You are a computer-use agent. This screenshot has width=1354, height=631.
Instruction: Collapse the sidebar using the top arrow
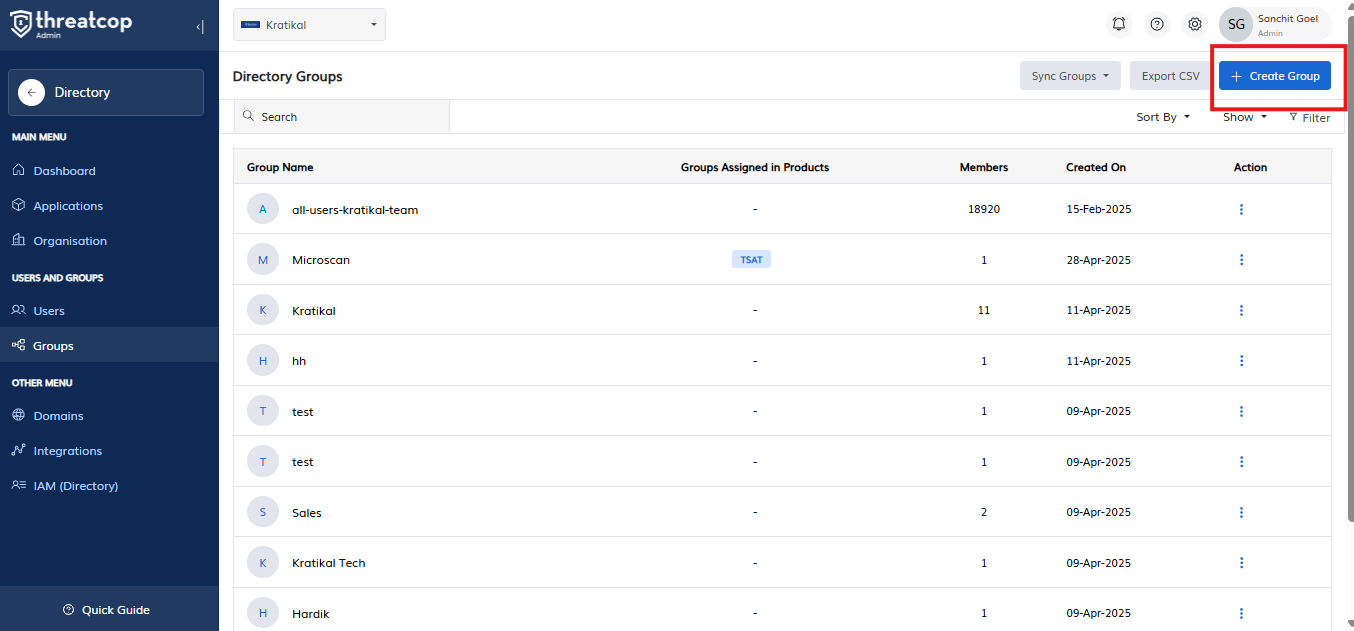200,27
